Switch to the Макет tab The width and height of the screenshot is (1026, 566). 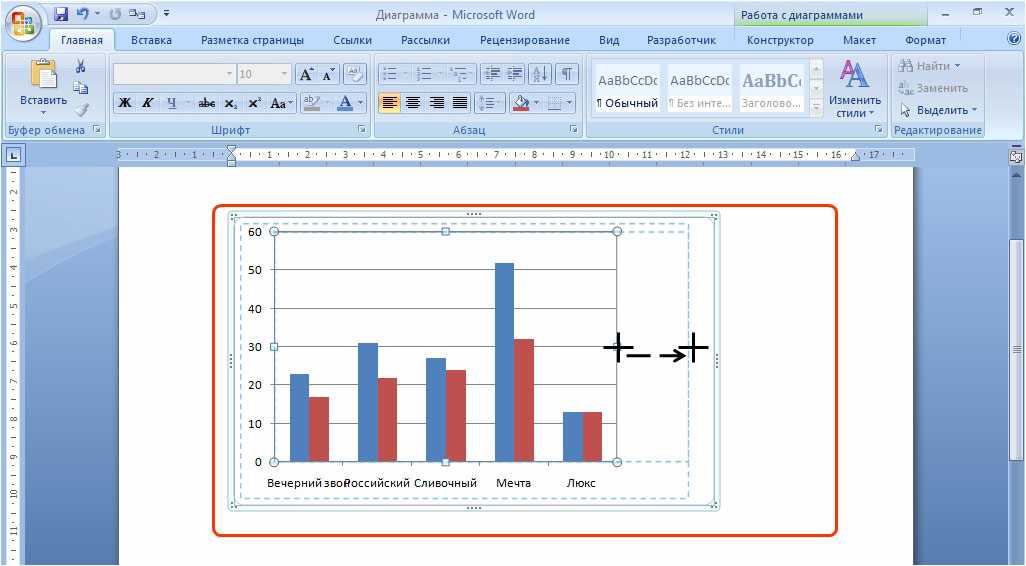[859, 40]
